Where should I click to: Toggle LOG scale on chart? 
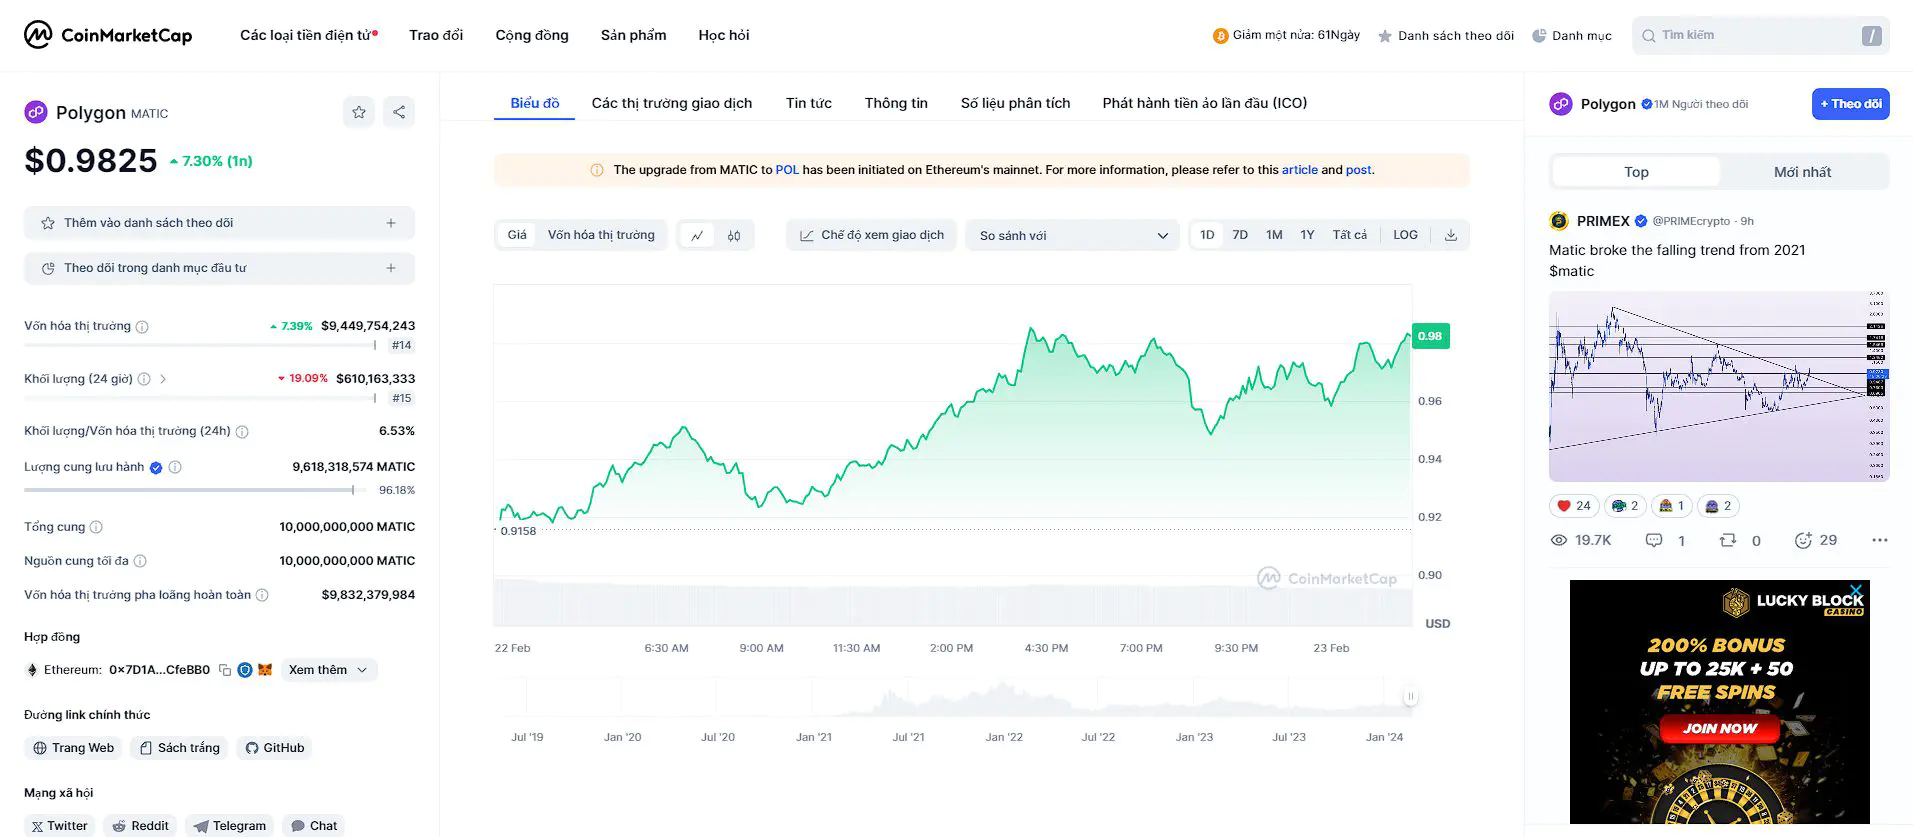[1405, 235]
